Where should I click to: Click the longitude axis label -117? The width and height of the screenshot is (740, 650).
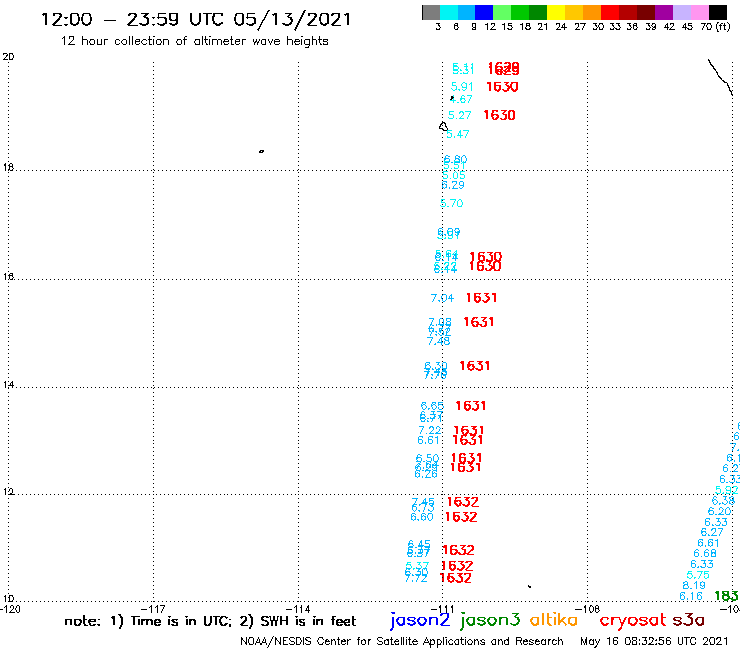(153, 609)
